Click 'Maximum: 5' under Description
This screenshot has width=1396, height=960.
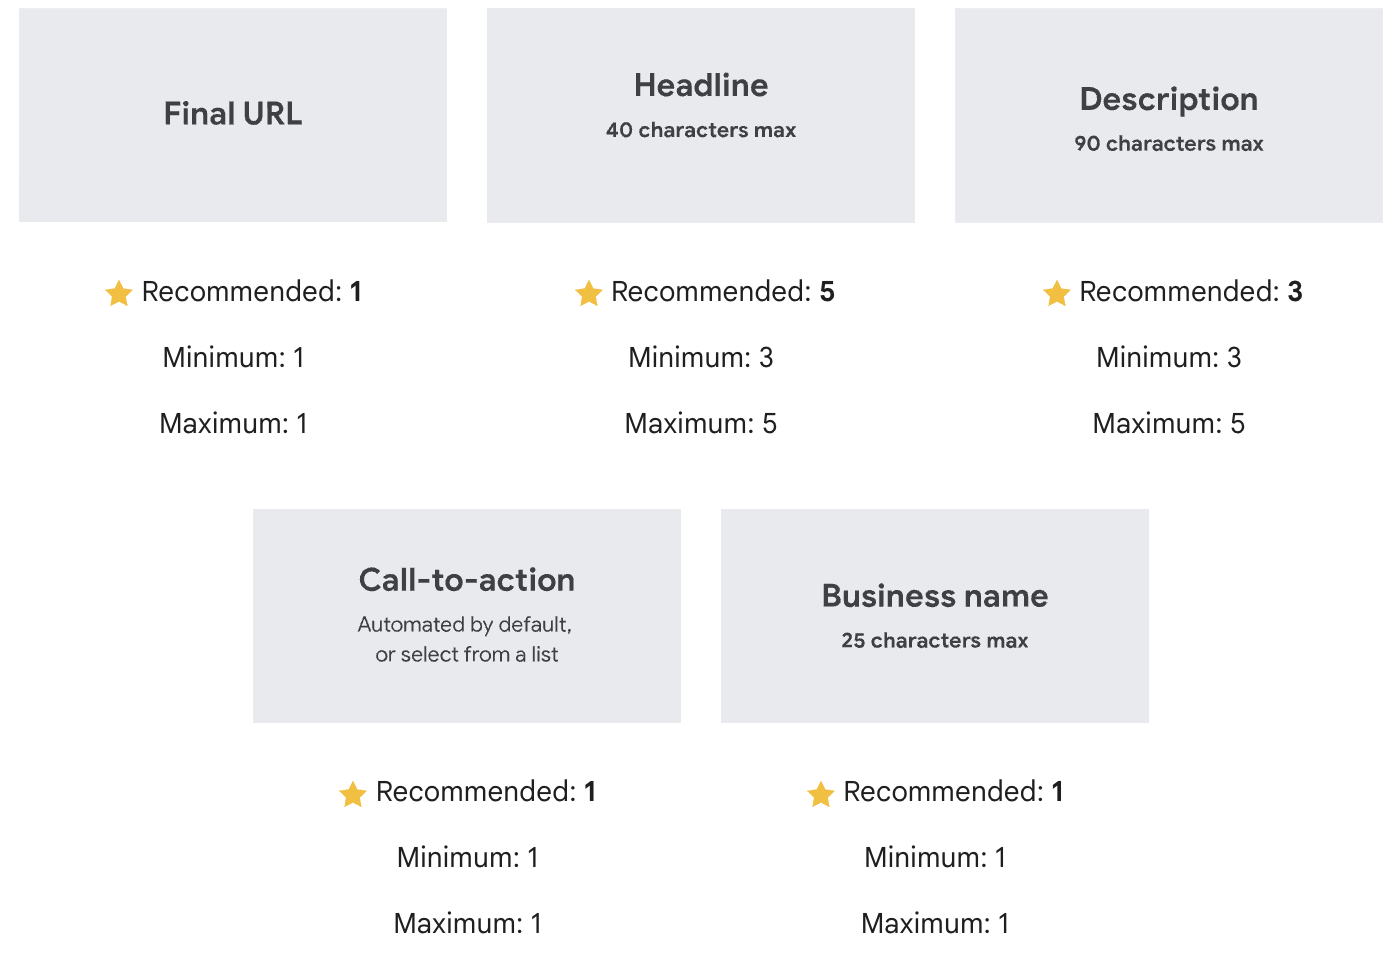click(1169, 424)
